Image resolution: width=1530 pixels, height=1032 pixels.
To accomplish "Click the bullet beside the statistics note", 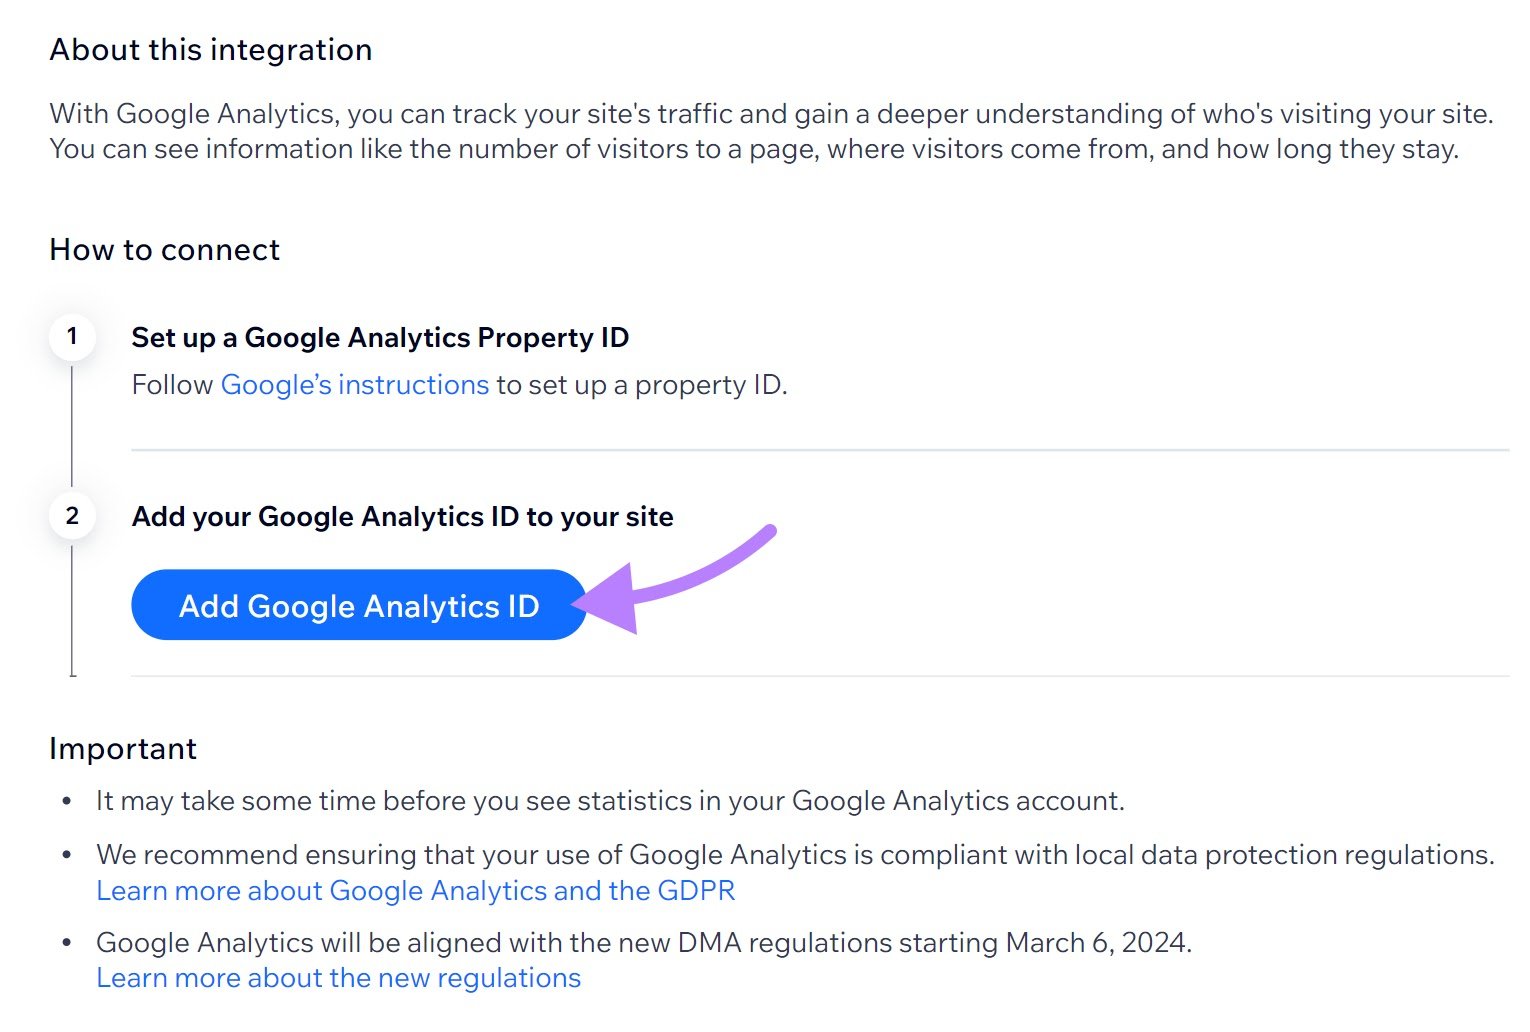I will [x=67, y=800].
